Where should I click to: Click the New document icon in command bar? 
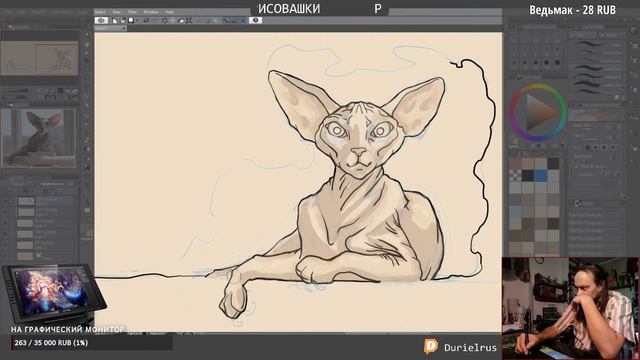tap(115, 20)
